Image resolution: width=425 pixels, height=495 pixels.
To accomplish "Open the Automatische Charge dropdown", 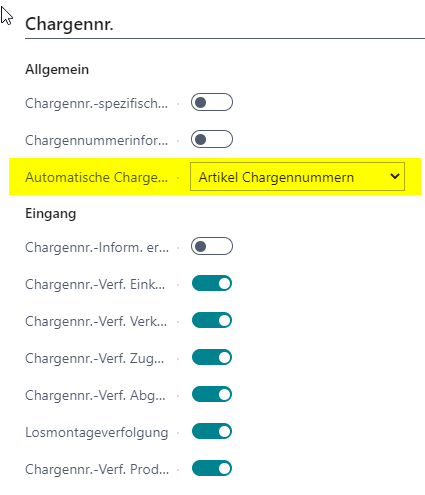I will (297, 177).
